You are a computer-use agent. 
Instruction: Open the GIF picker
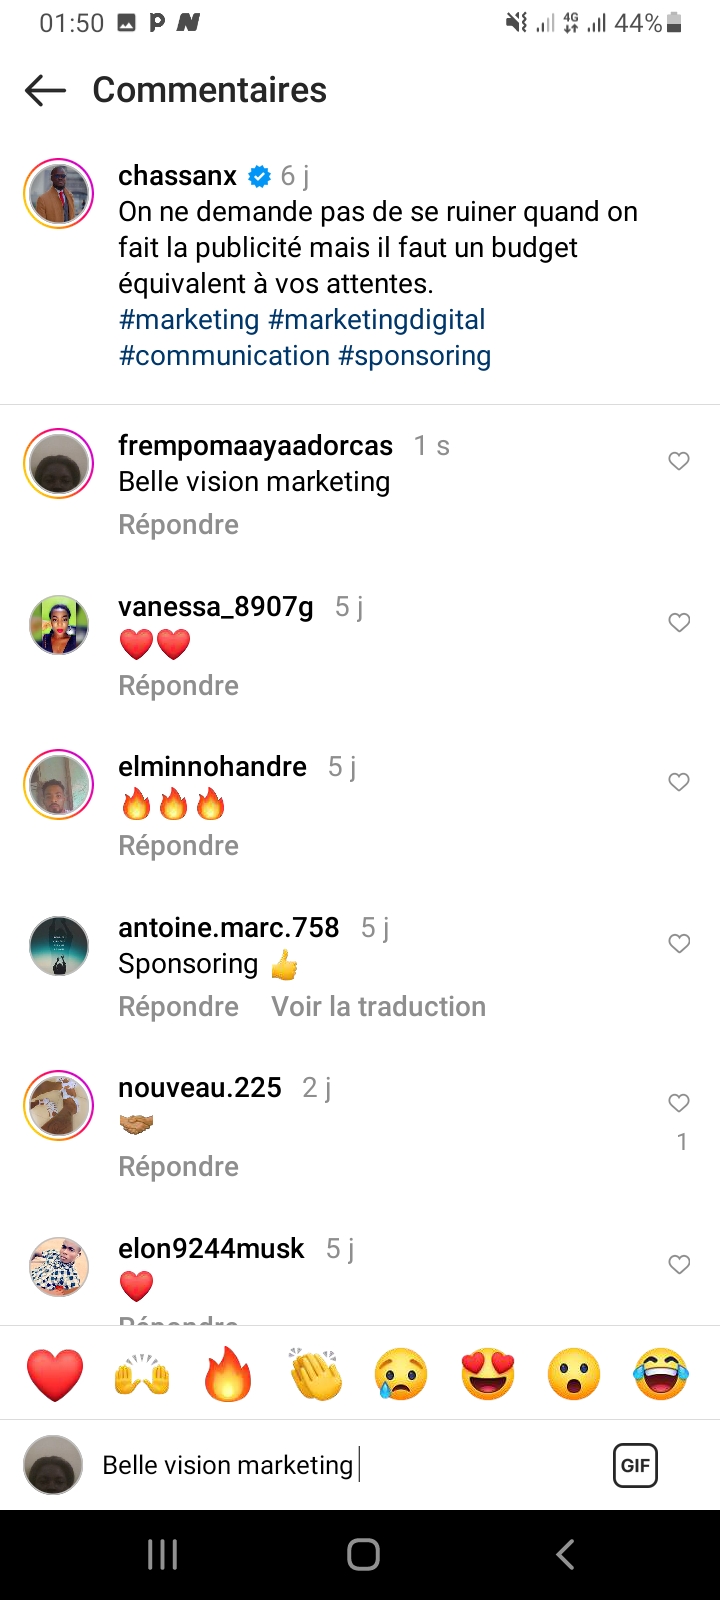635,1466
